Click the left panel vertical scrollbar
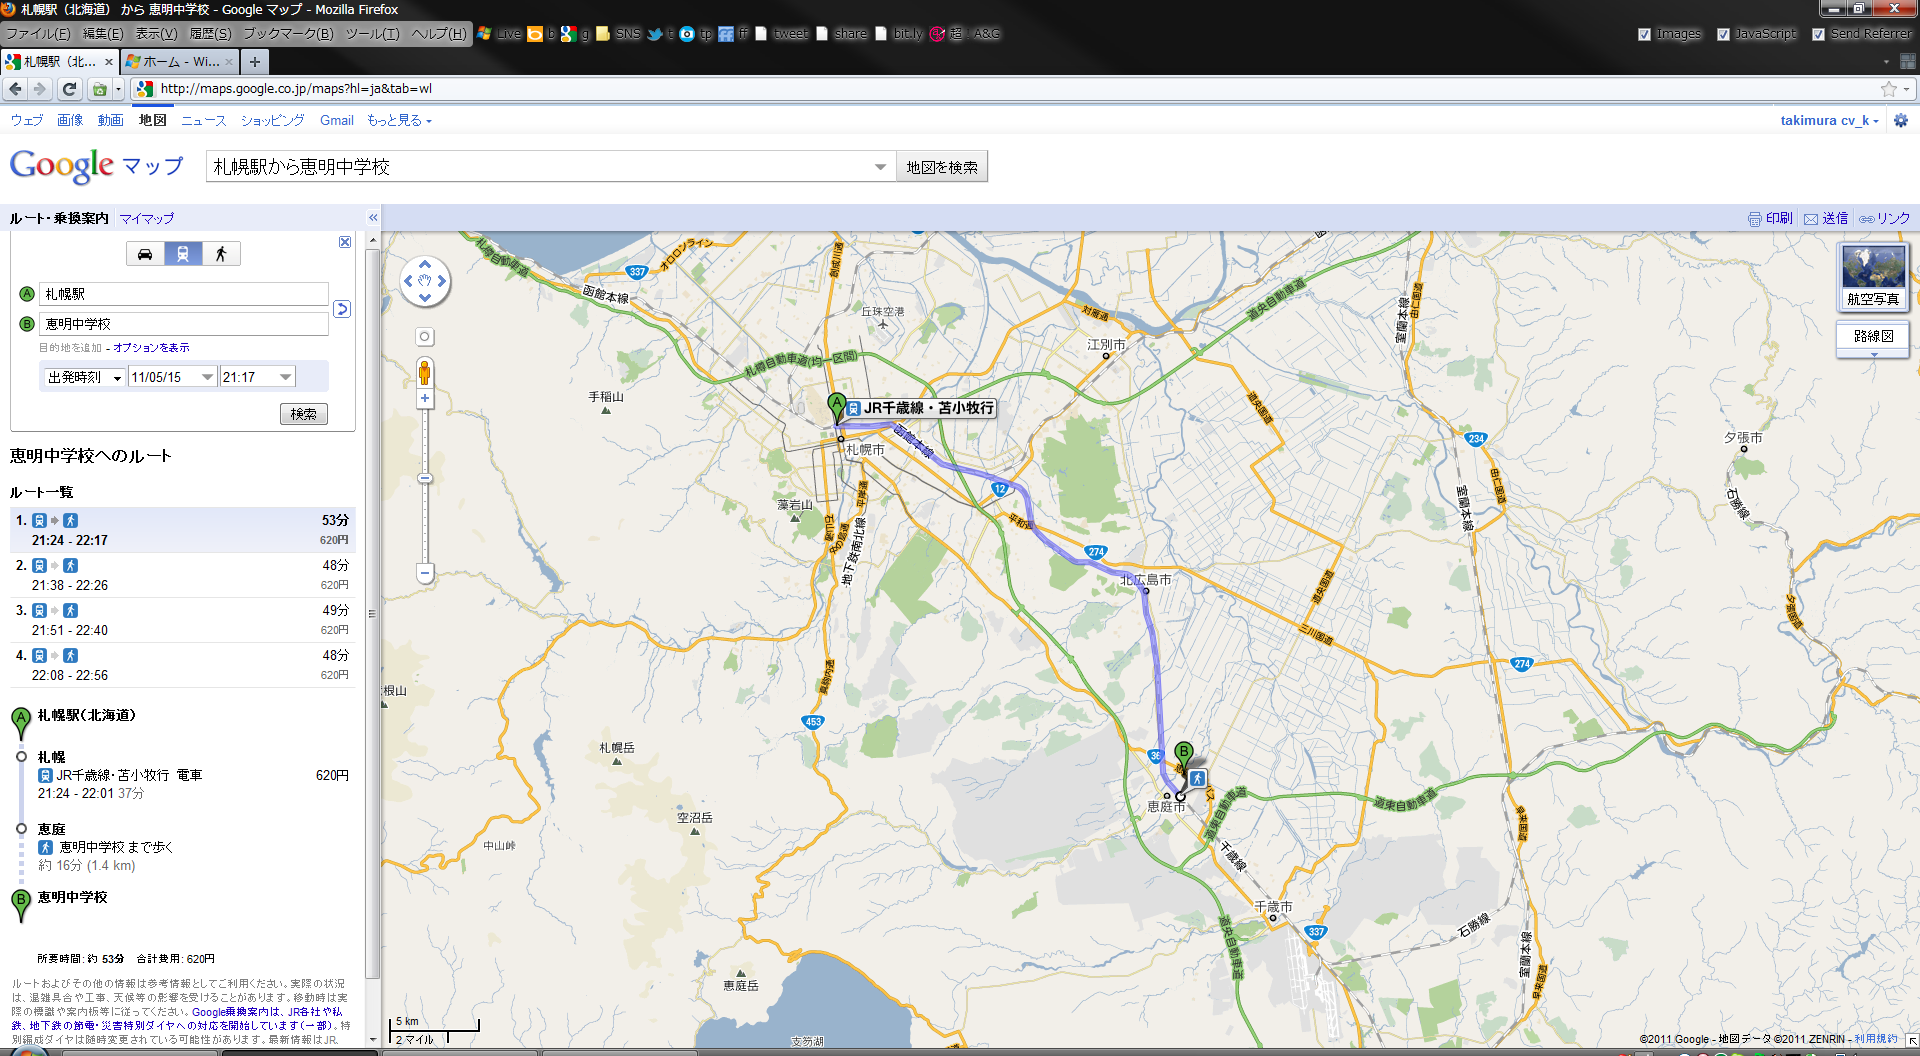Image resolution: width=1920 pixels, height=1056 pixels. pyautogui.click(x=373, y=615)
